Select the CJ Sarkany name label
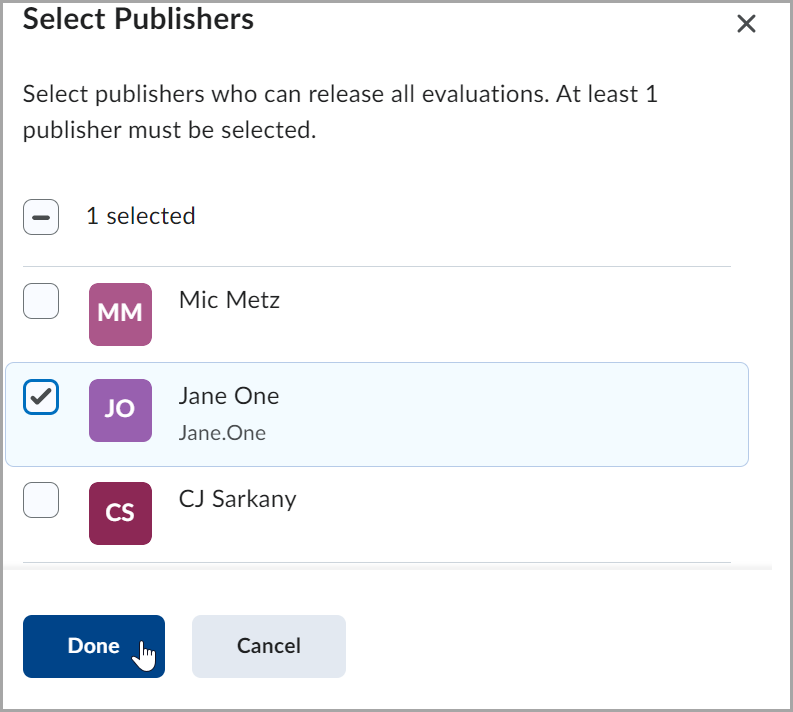793x712 pixels. (237, 499)
